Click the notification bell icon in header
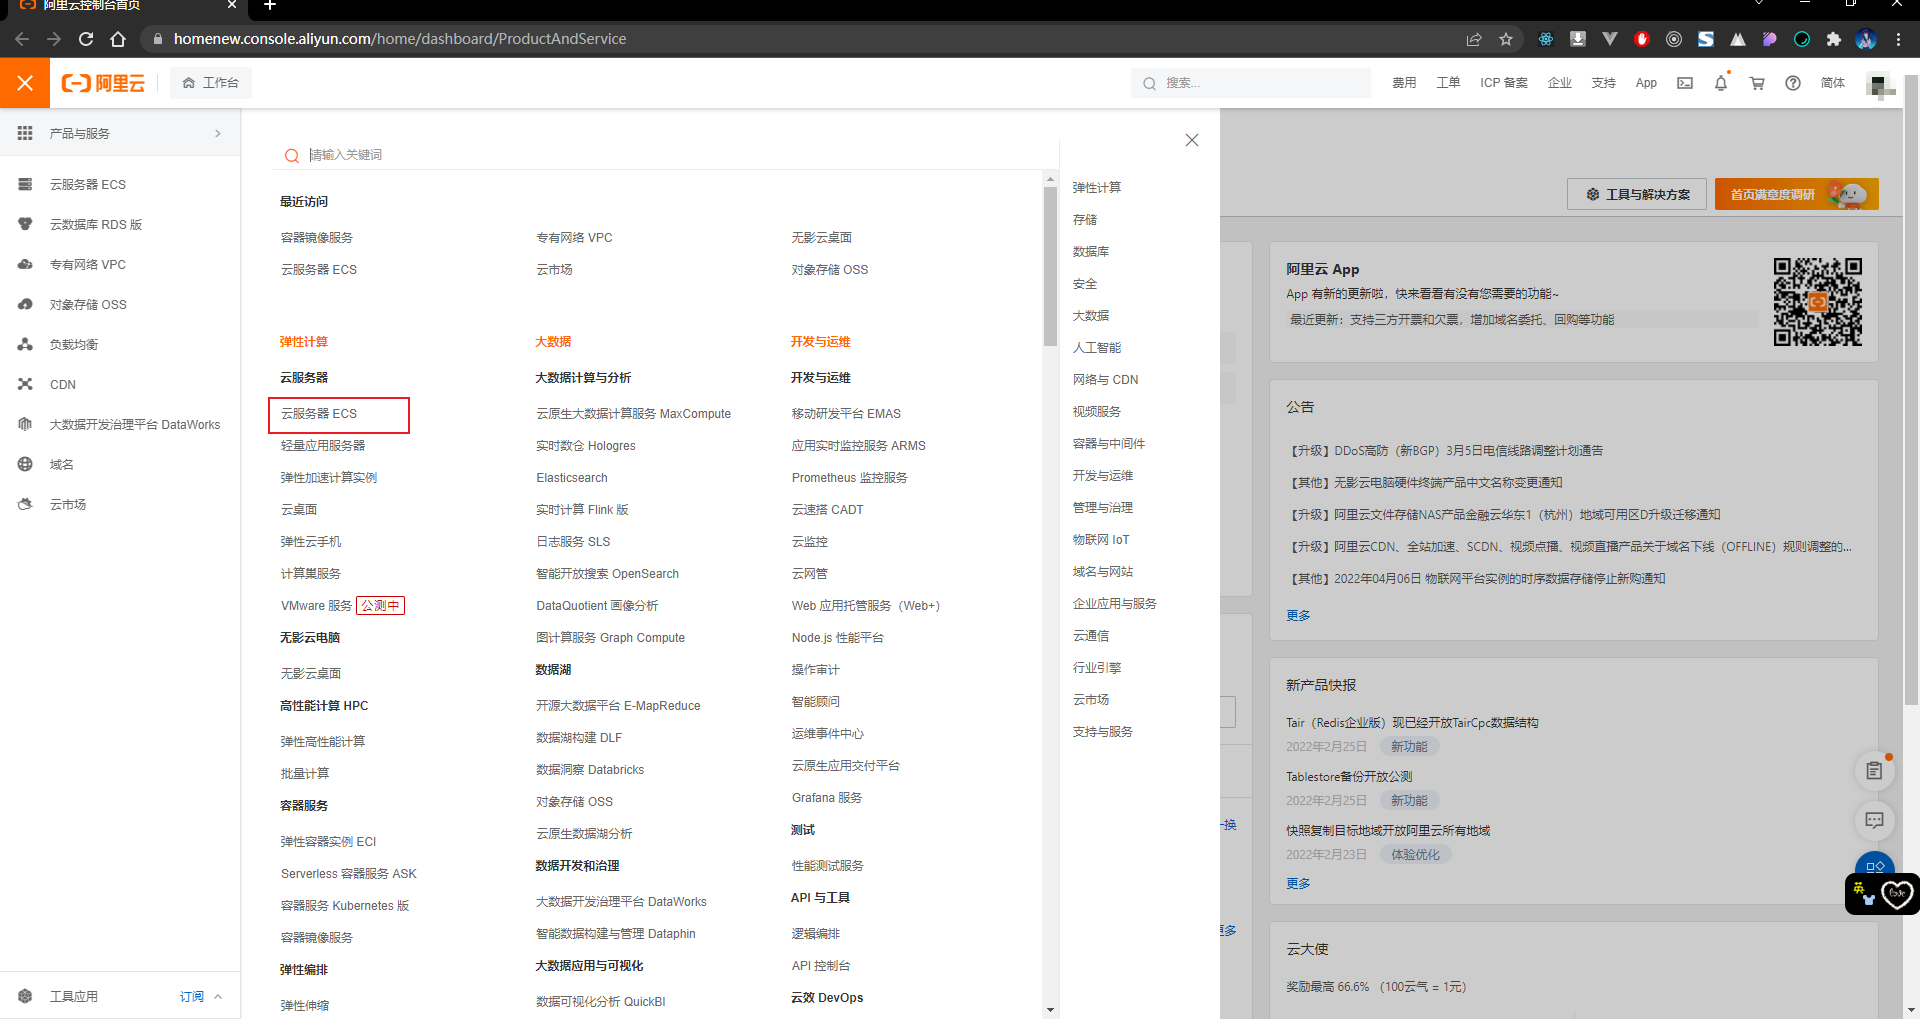 click(1721, 83)
